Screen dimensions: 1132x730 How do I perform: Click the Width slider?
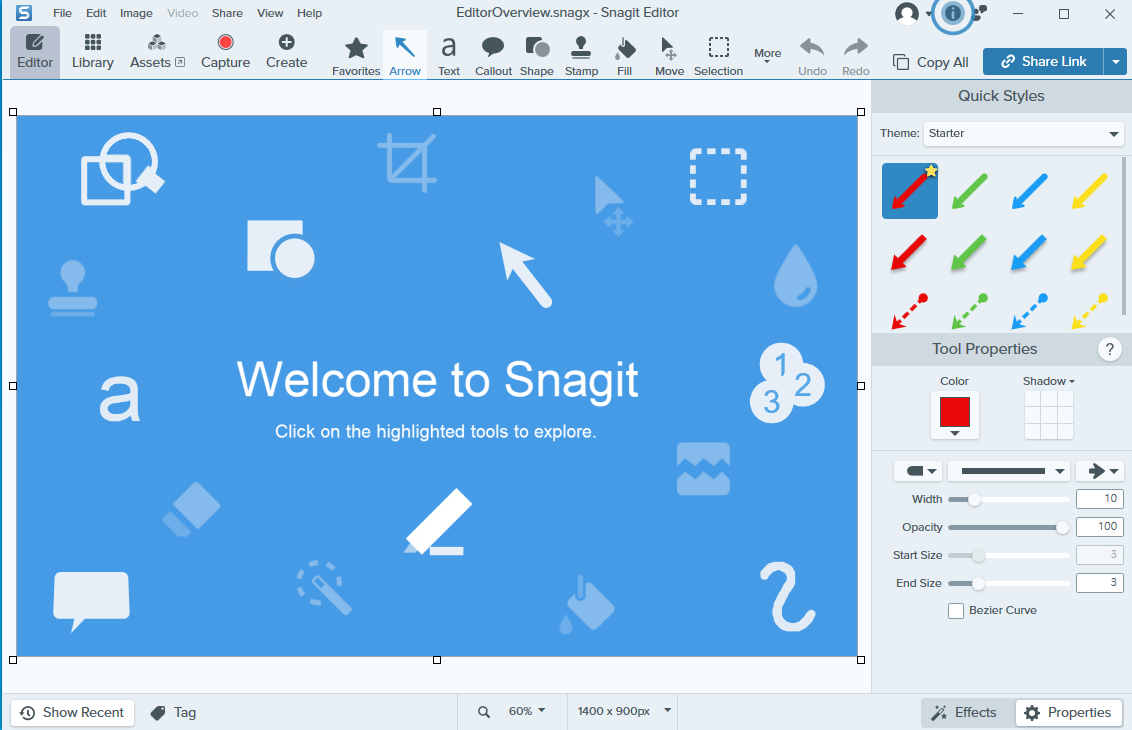(x=1009, y=500)
